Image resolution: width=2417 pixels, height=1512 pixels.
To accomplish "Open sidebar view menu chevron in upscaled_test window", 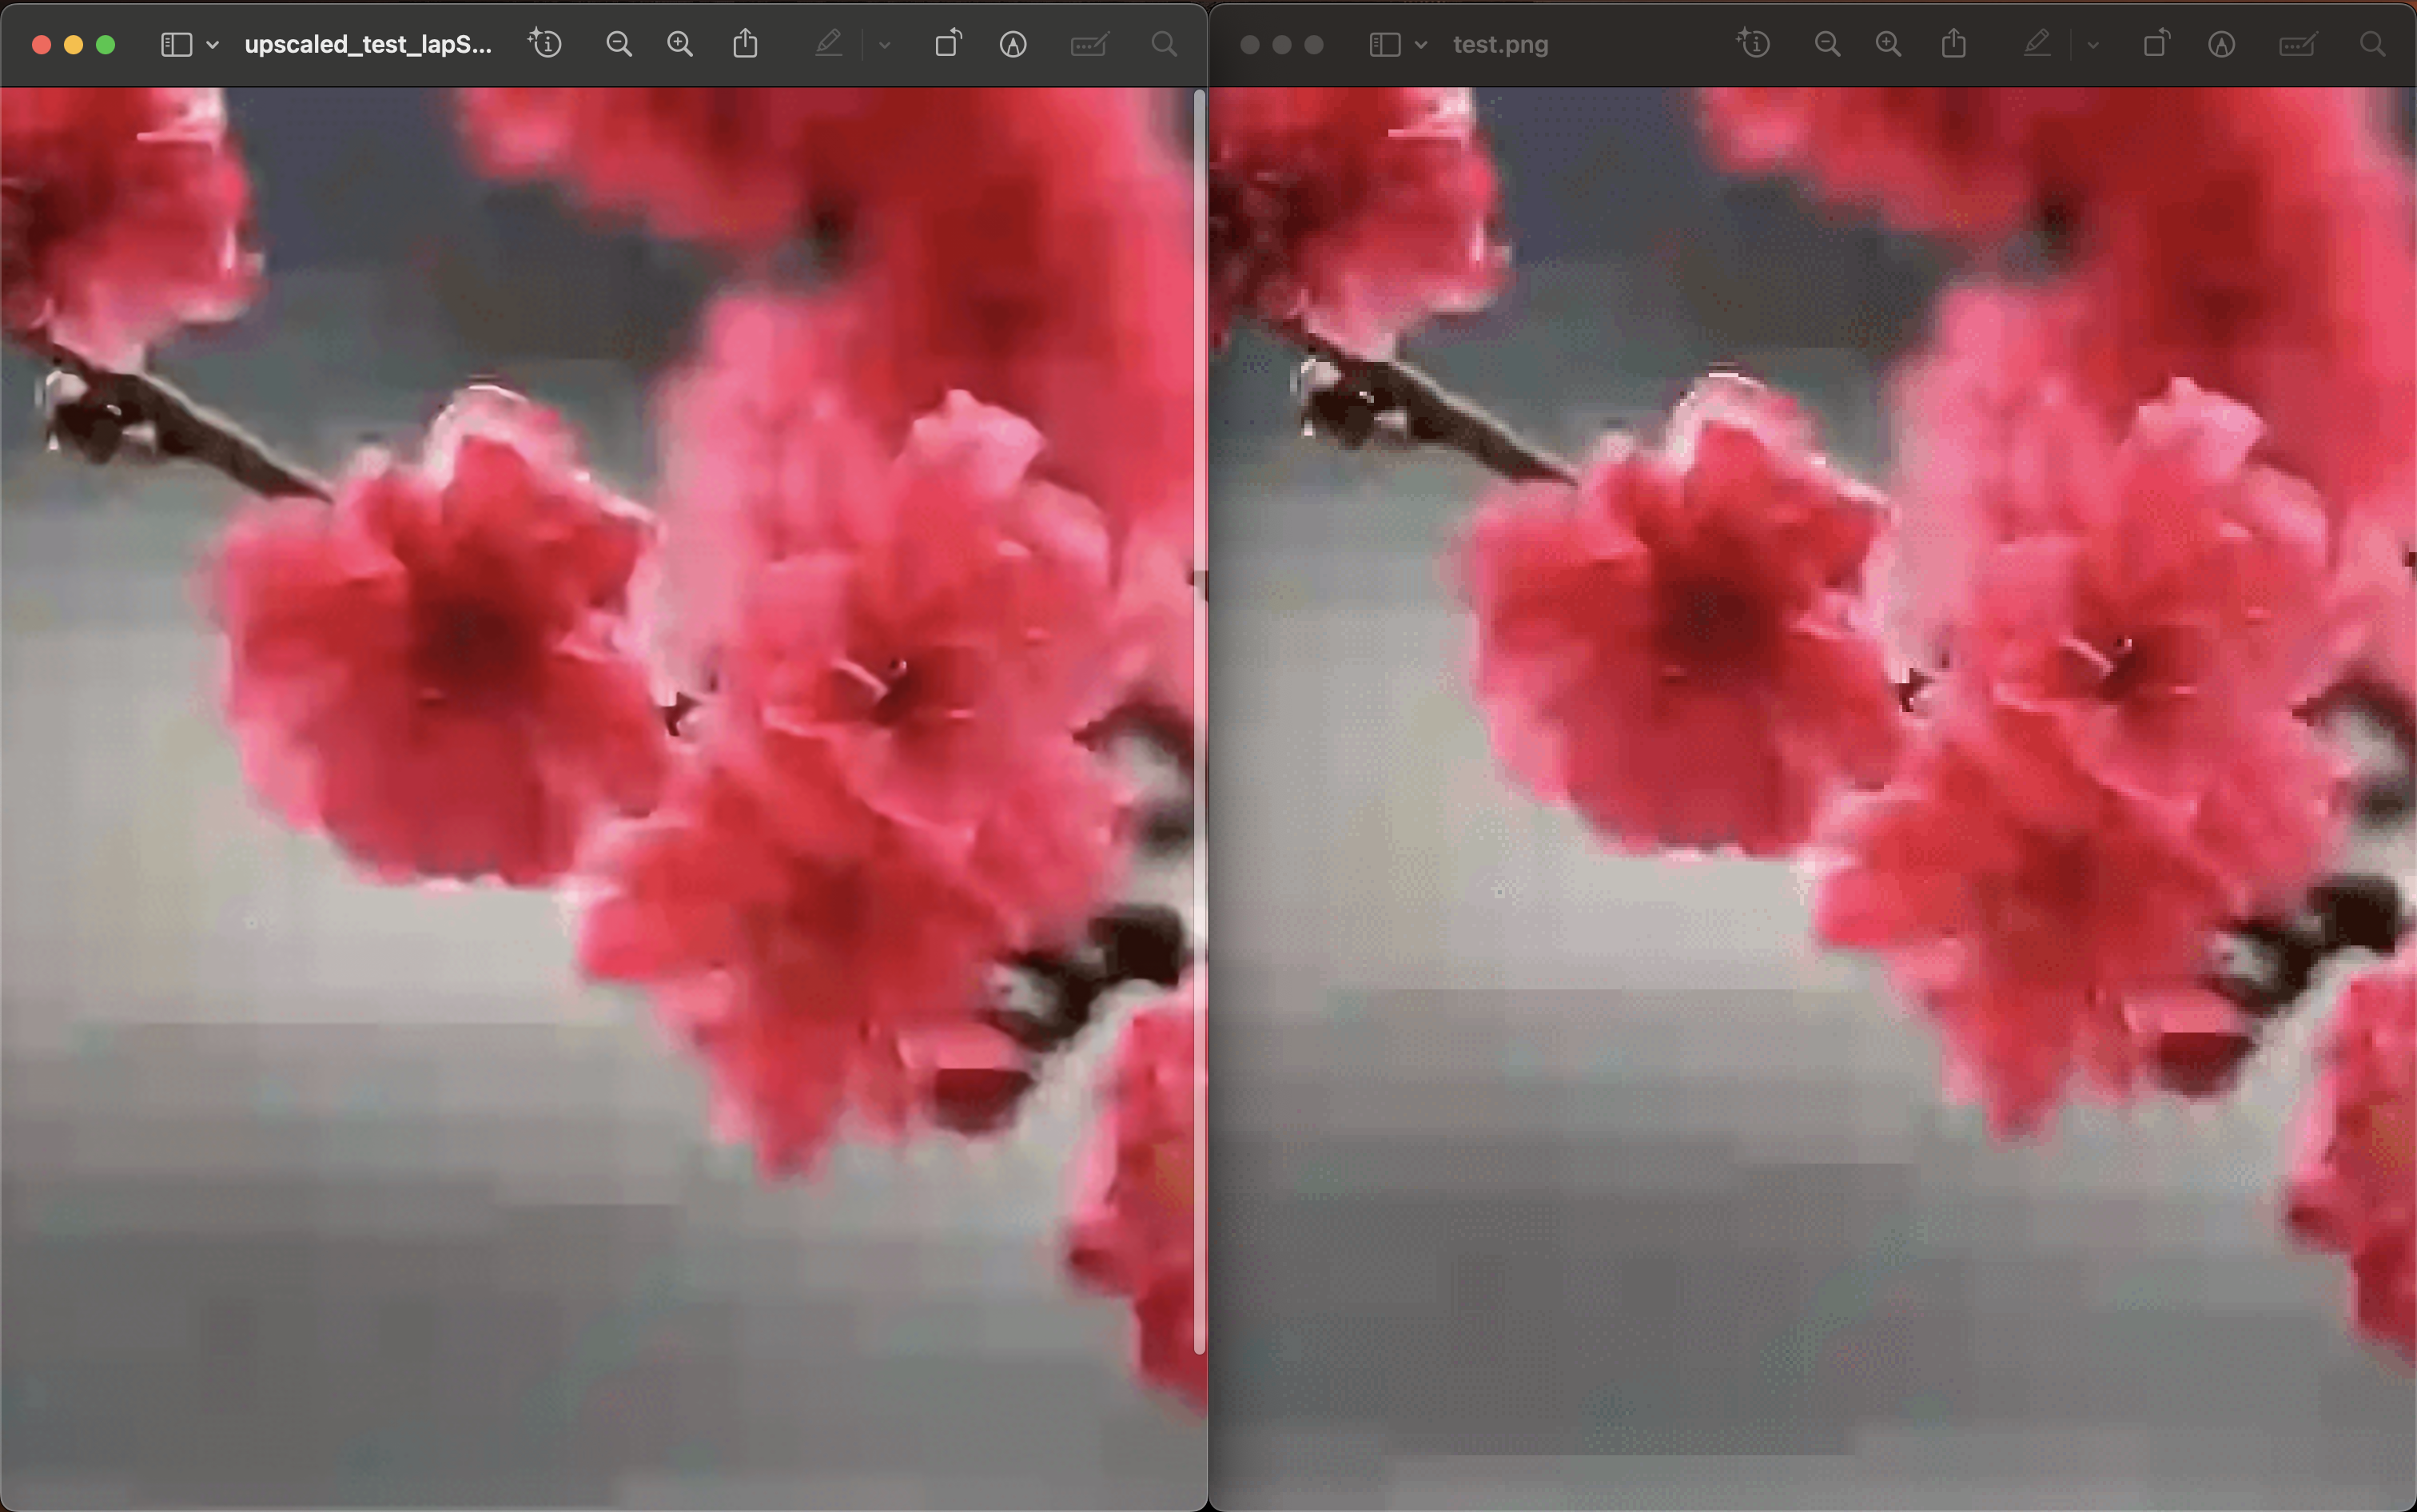I will (x=212, y=45).
